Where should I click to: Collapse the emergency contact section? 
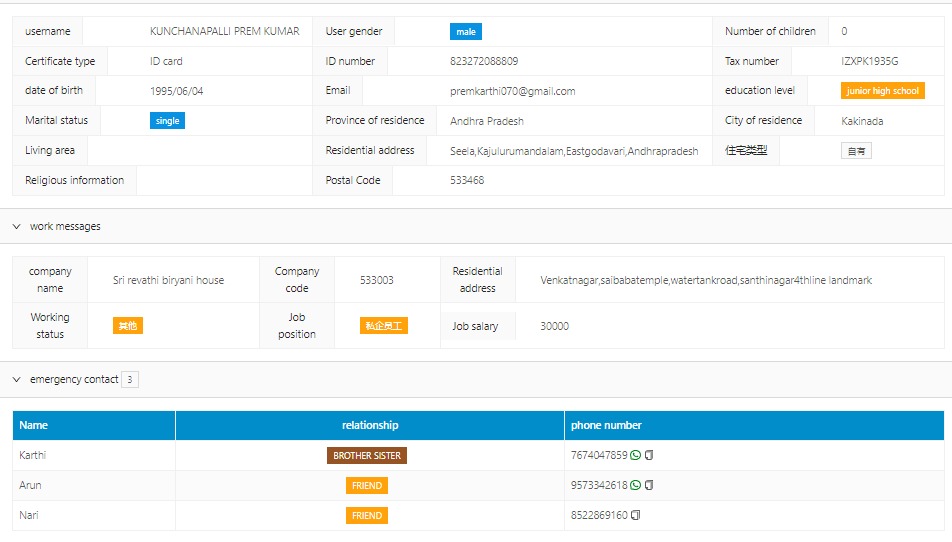coord(17,380)
